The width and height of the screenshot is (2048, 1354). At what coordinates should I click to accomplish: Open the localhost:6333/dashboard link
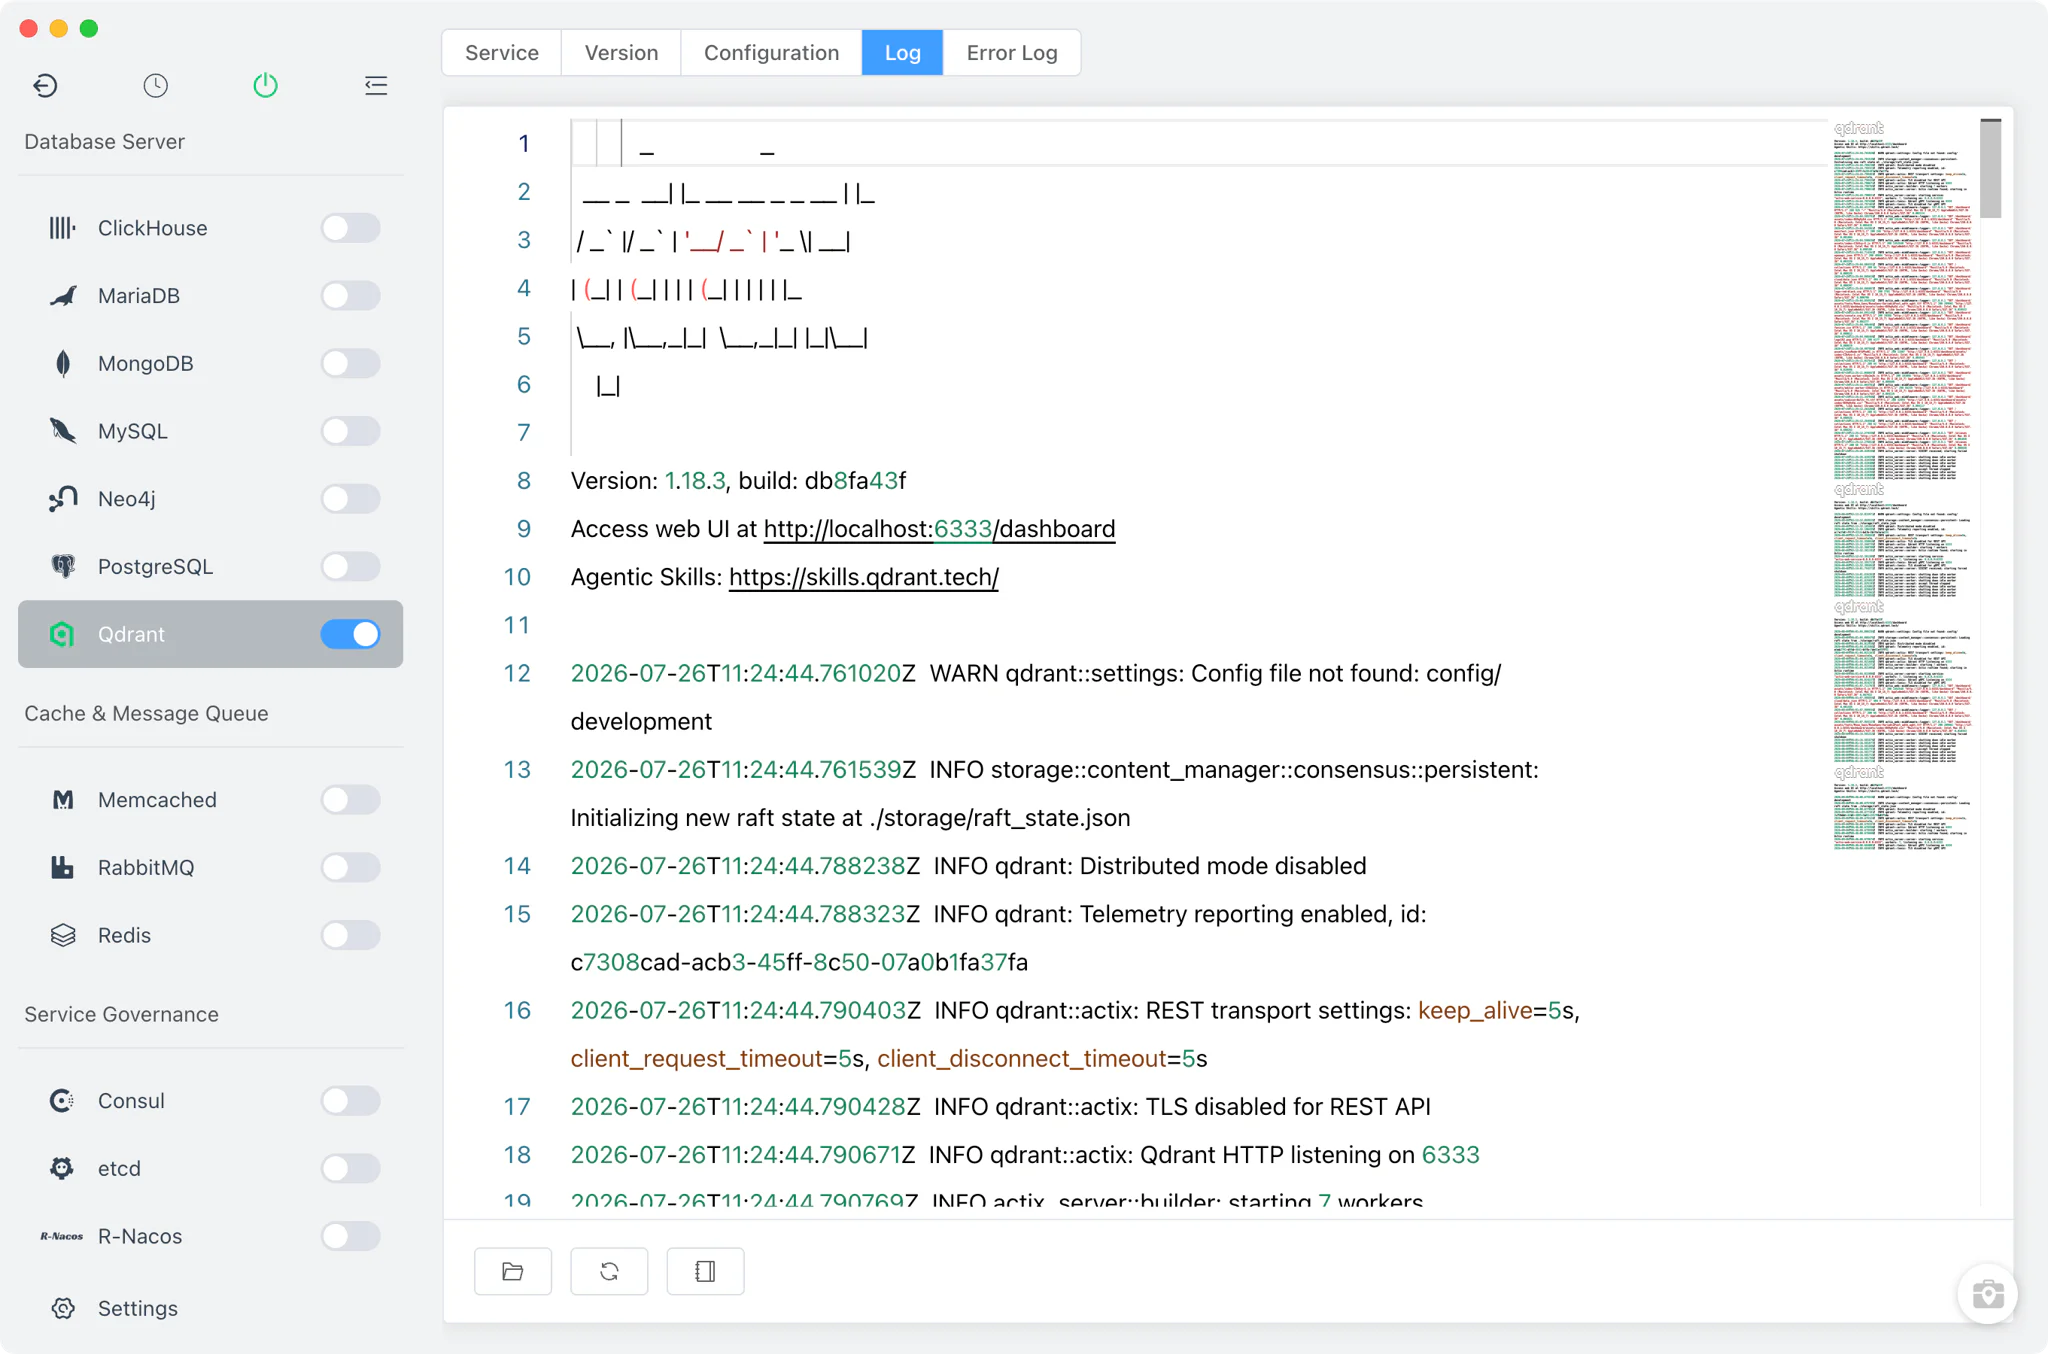pos(939,529)
